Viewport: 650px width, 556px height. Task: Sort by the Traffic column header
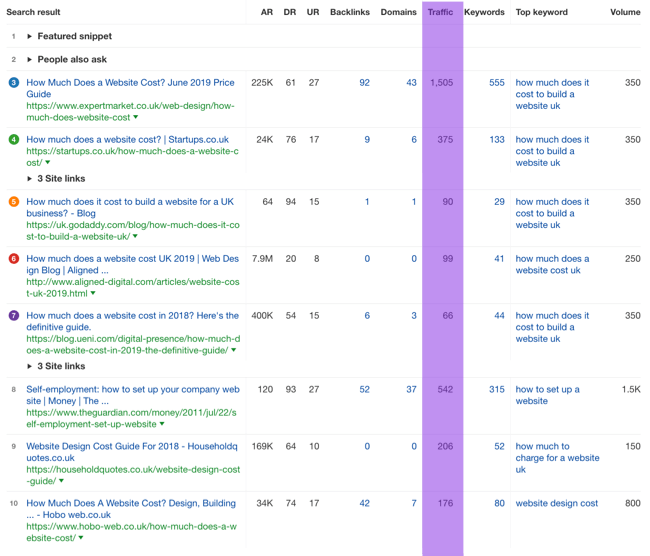[440, 13]
